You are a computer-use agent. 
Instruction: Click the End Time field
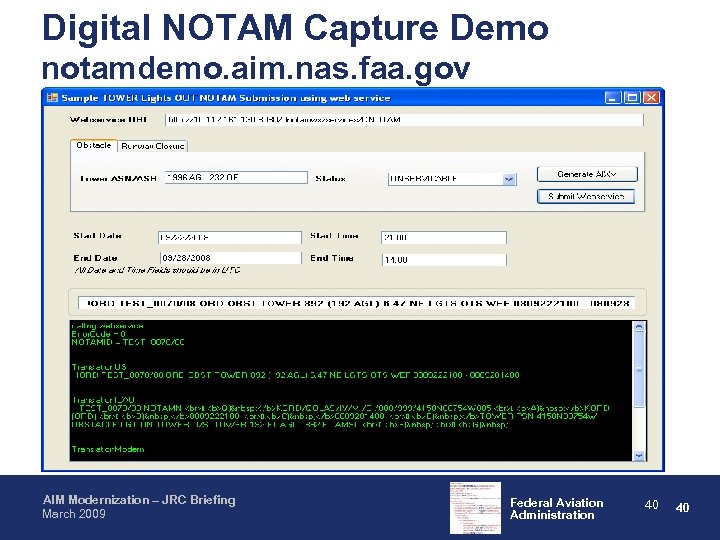pyautogui.click(x=444, y=260)
